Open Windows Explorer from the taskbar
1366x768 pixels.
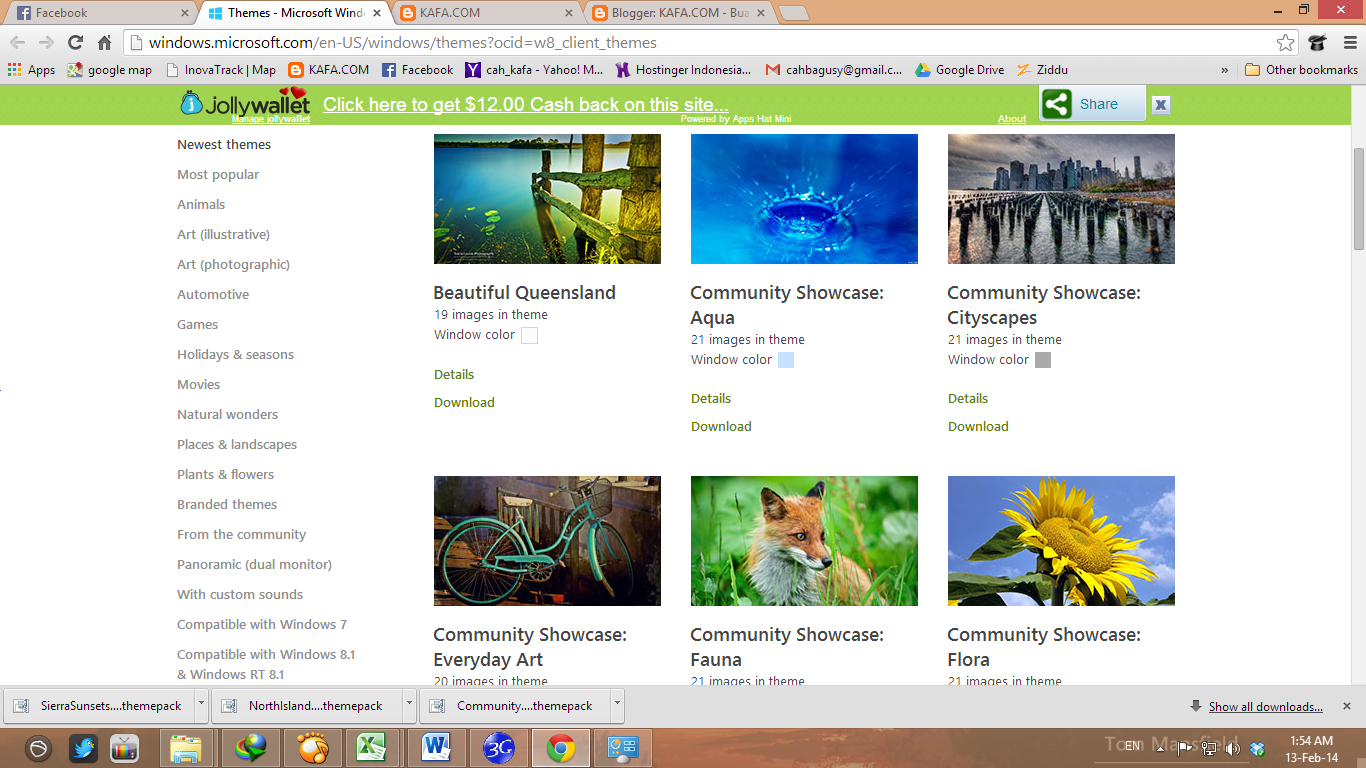coord(185,748)
